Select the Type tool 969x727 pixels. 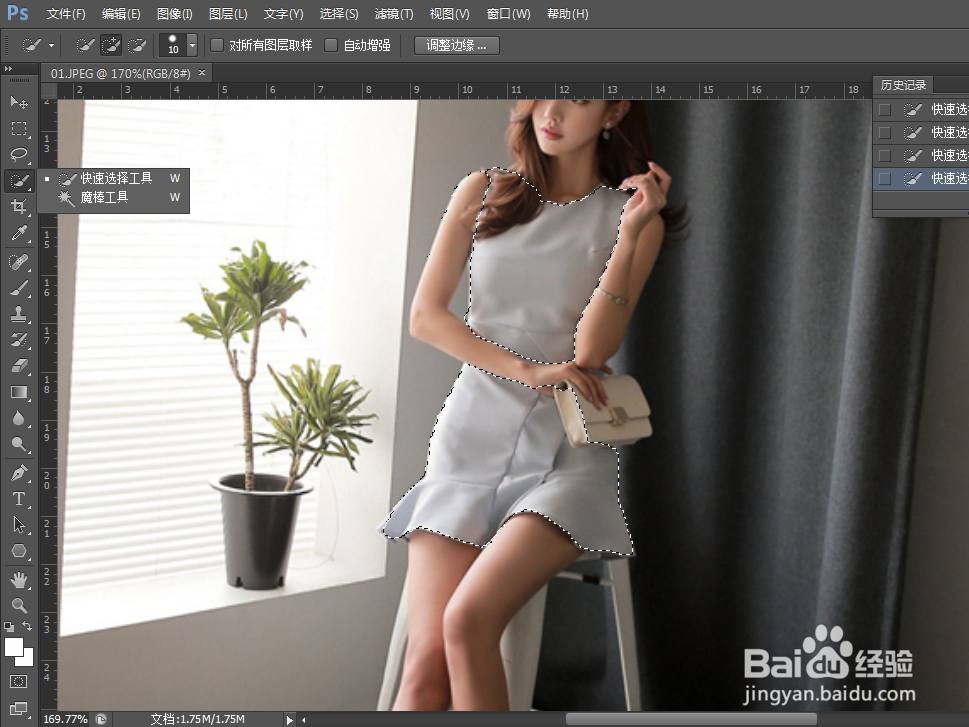(x=19, y=499)
